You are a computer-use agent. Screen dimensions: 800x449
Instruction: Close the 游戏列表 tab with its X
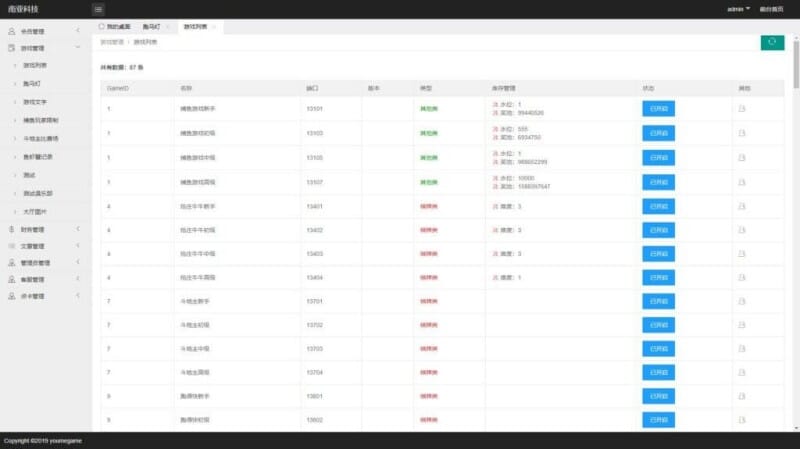coord(214,26)
